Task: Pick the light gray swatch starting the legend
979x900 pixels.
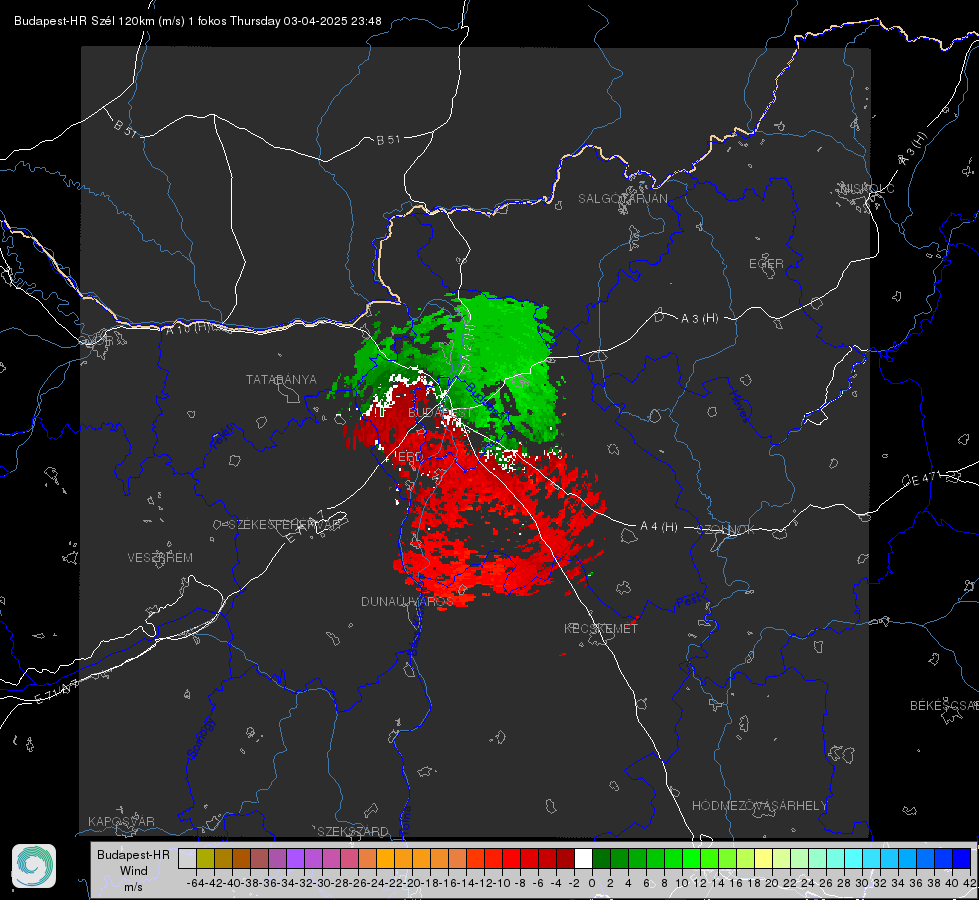Action: coord(187,858)
